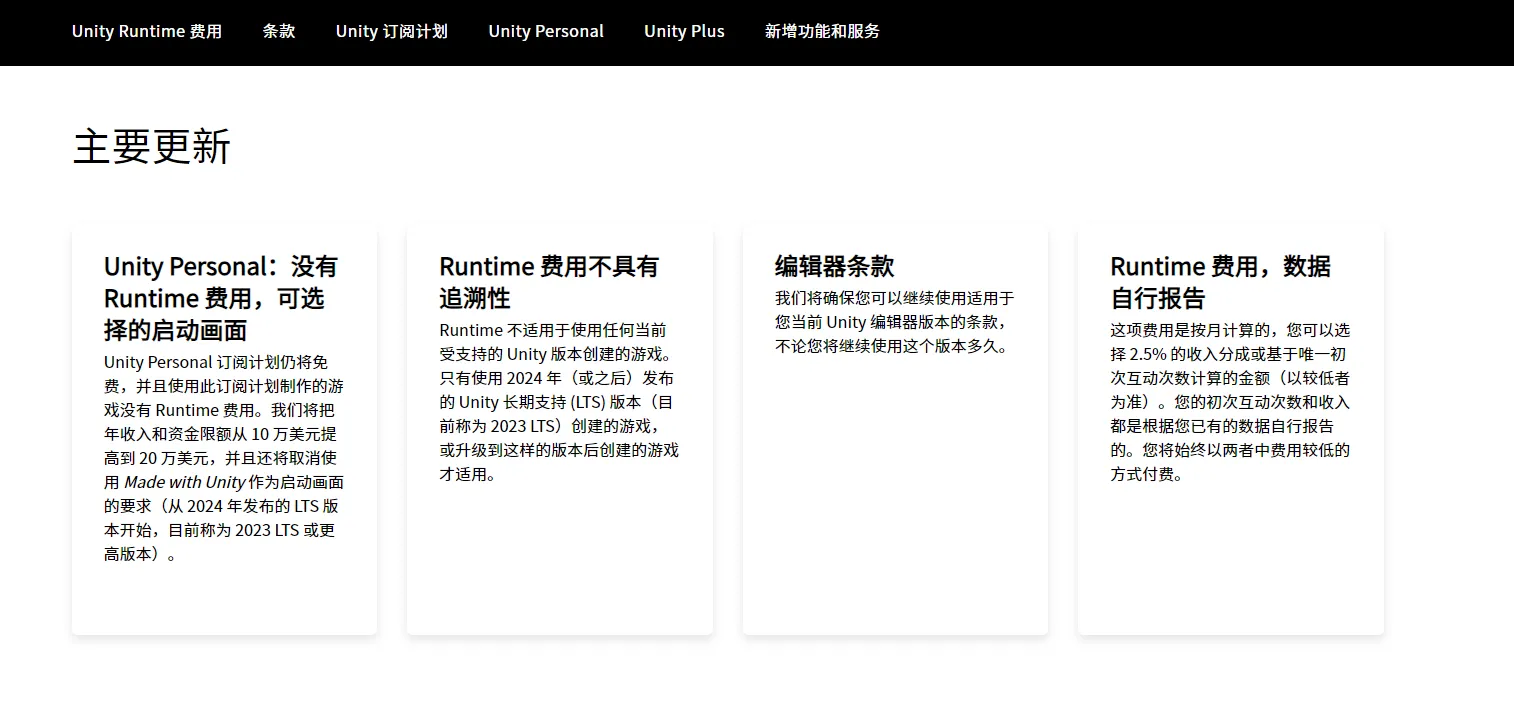This screenshot has height=713, width=1514.
Task: Click the 编辑器条款 card heading
Action: pos(834,266)
